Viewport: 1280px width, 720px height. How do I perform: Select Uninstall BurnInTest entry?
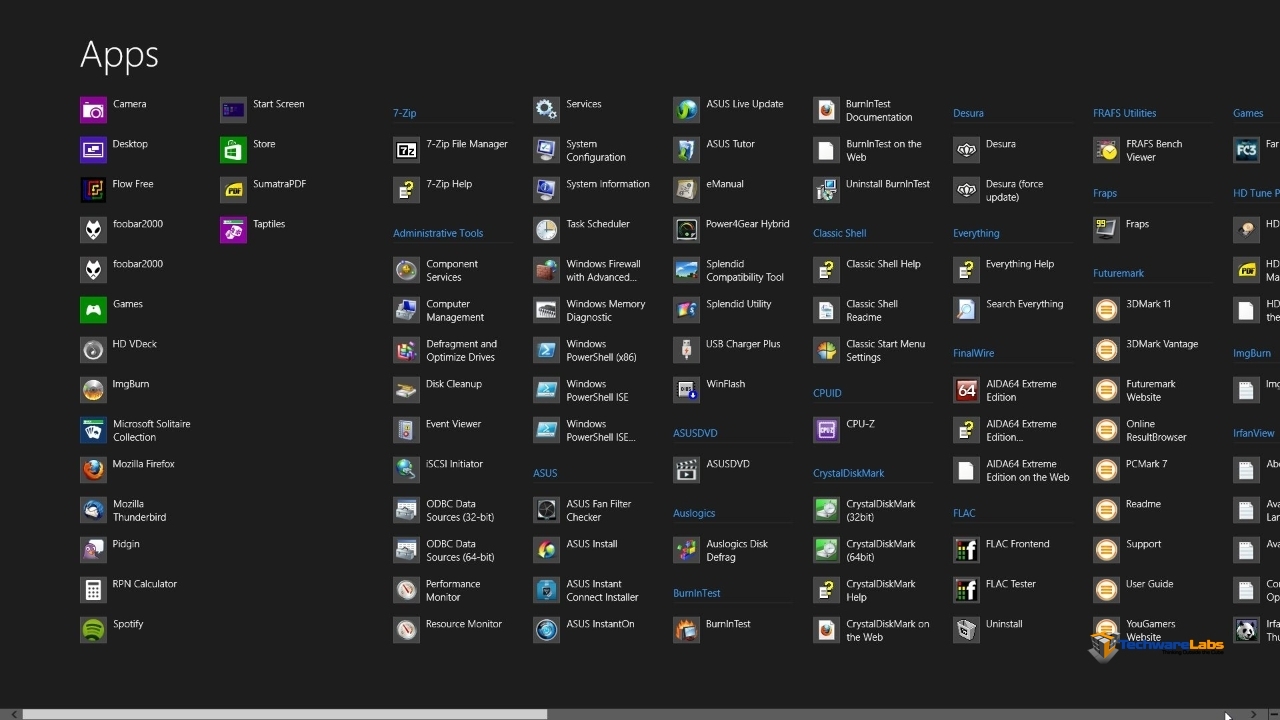pos(872,190)
